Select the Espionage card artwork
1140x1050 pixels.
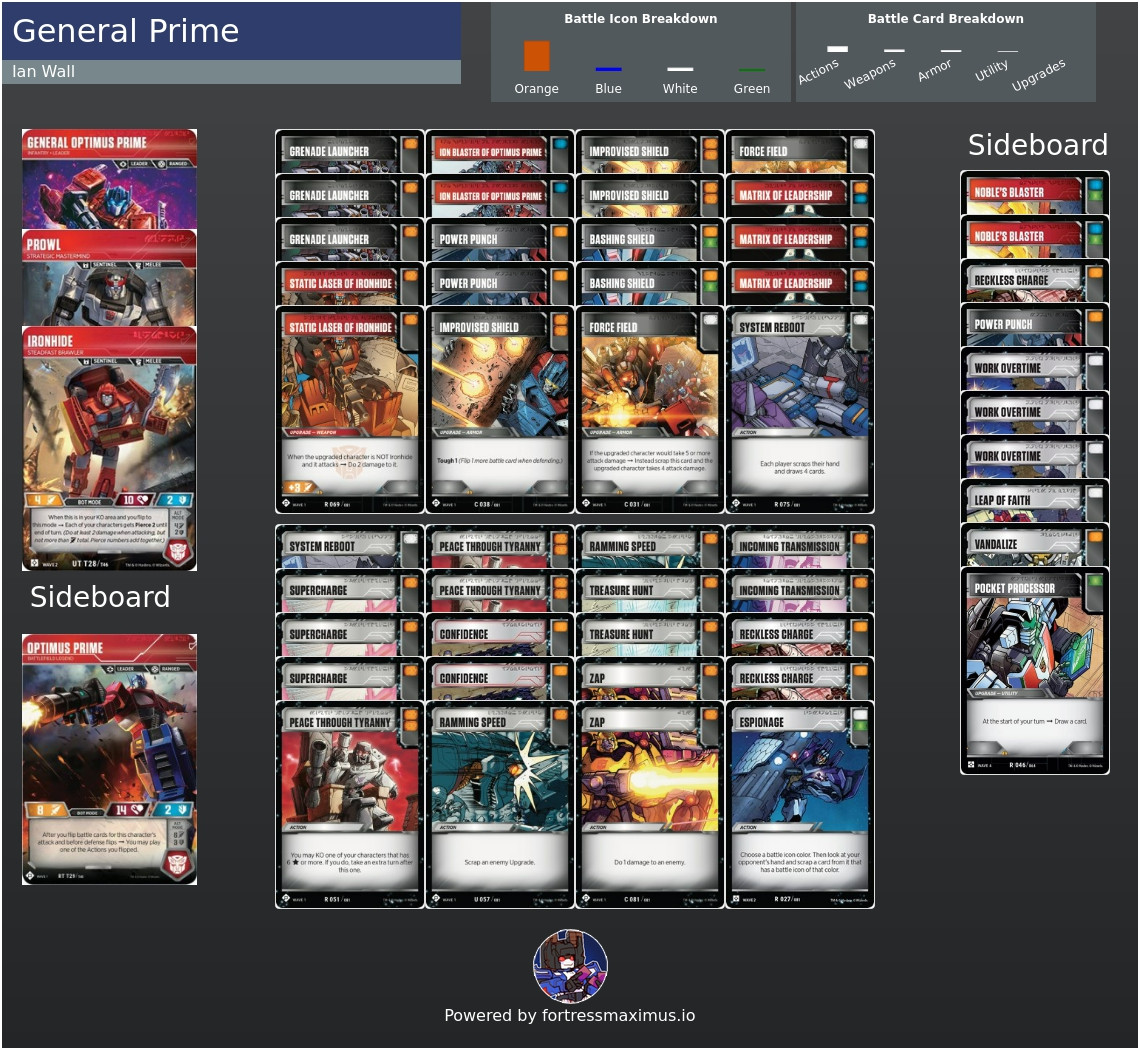pos(800,805)
